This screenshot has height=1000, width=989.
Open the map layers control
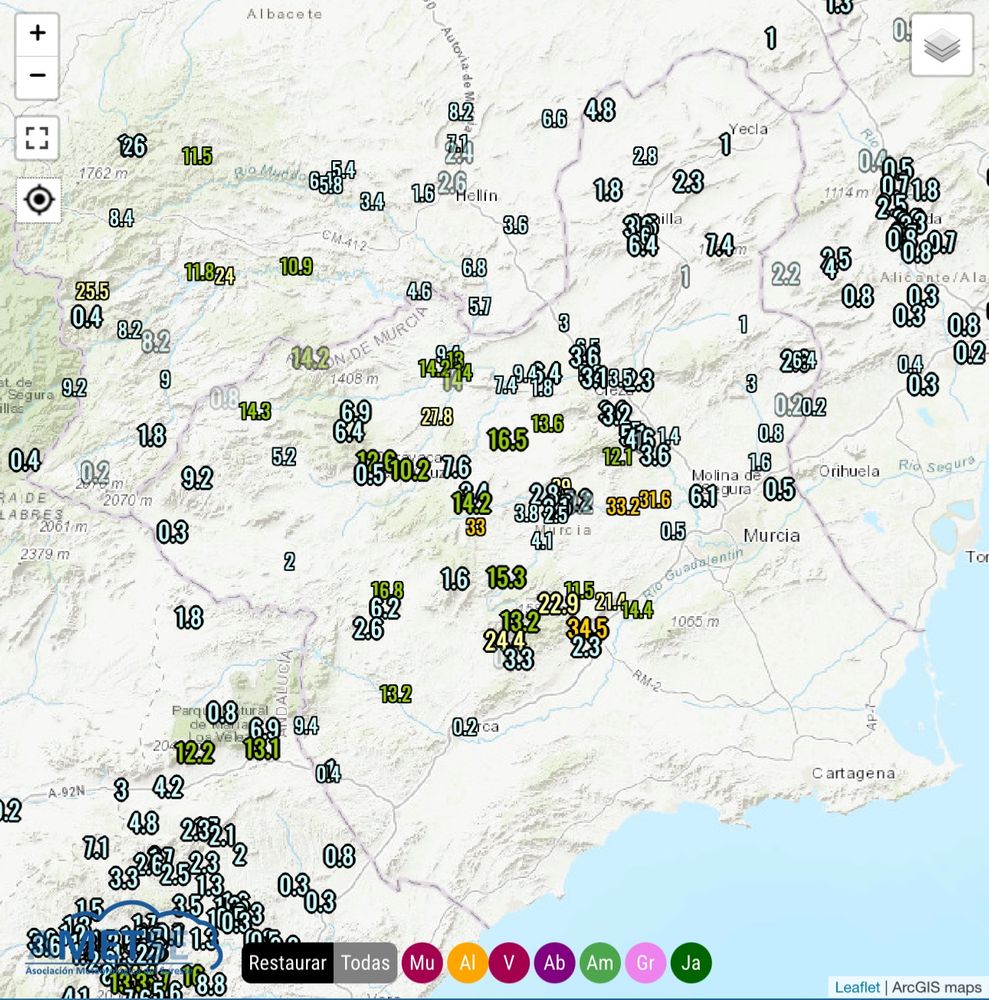point(942,45)
